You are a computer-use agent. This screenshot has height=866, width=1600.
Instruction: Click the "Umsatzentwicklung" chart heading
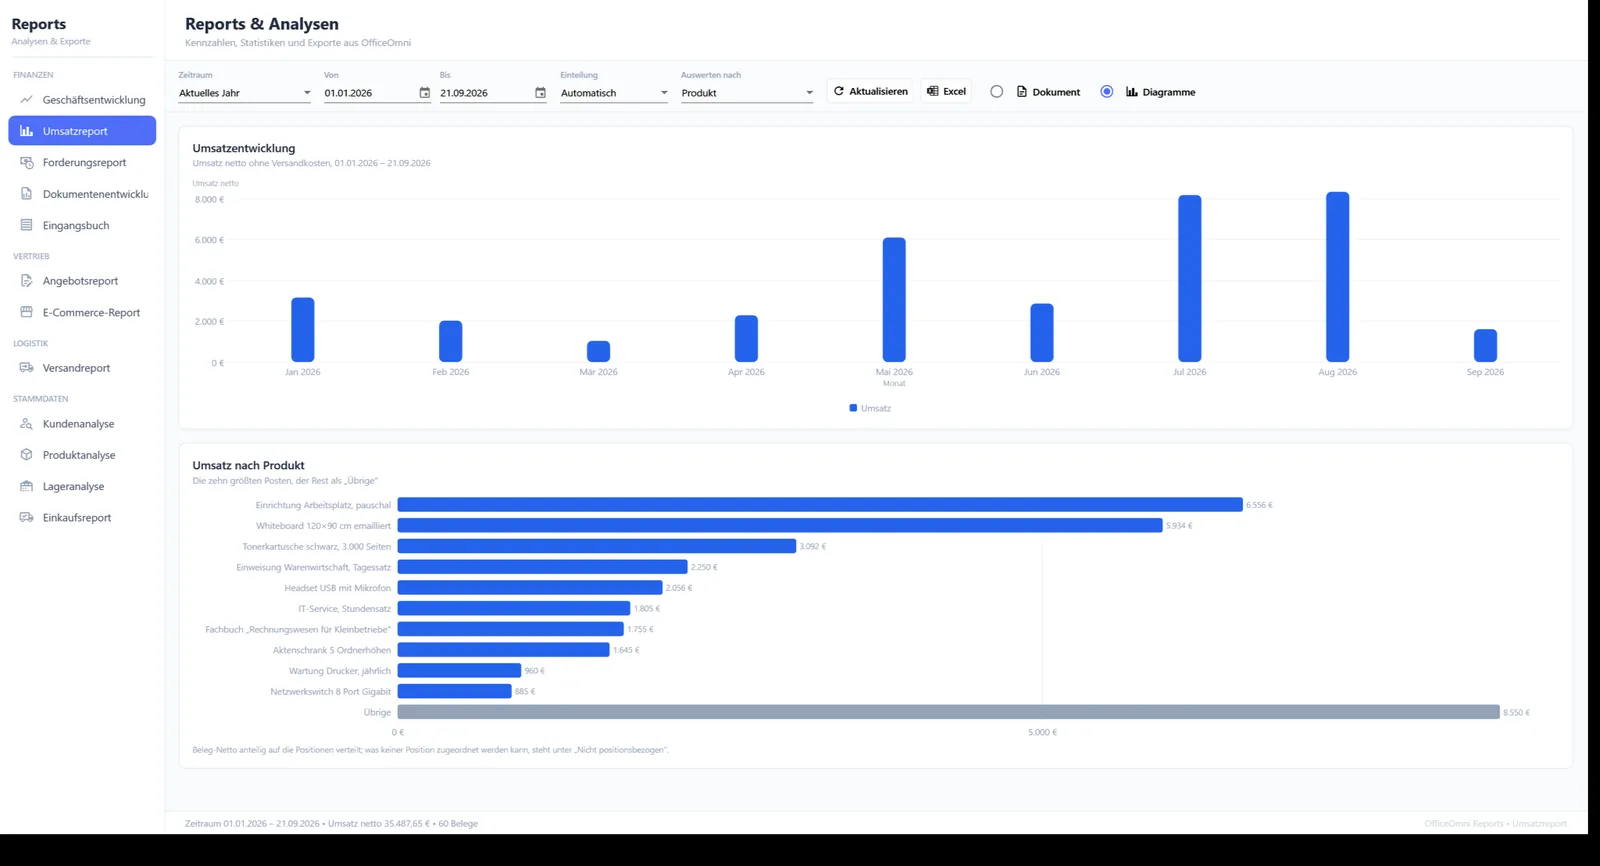point(244,148)
